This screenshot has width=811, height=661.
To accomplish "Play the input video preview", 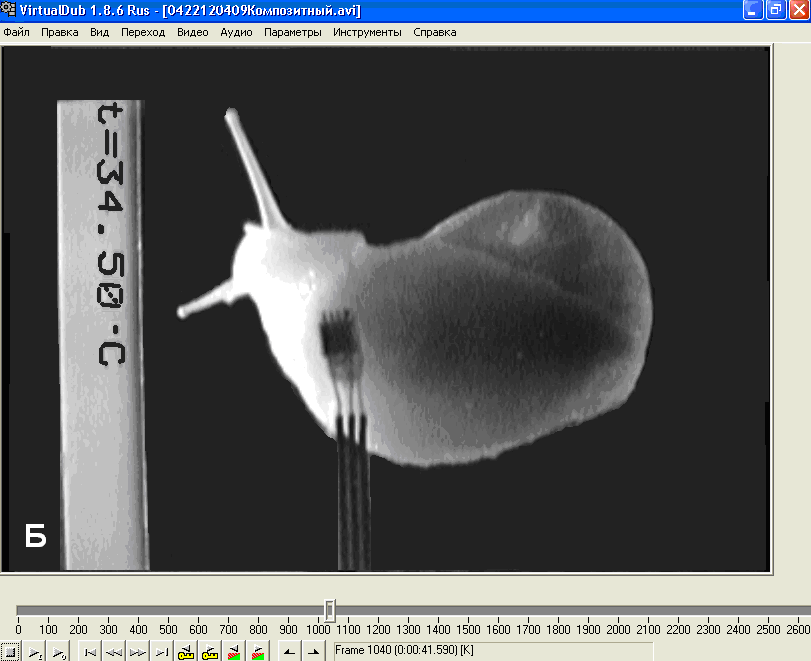I will [x=35, y=652].
